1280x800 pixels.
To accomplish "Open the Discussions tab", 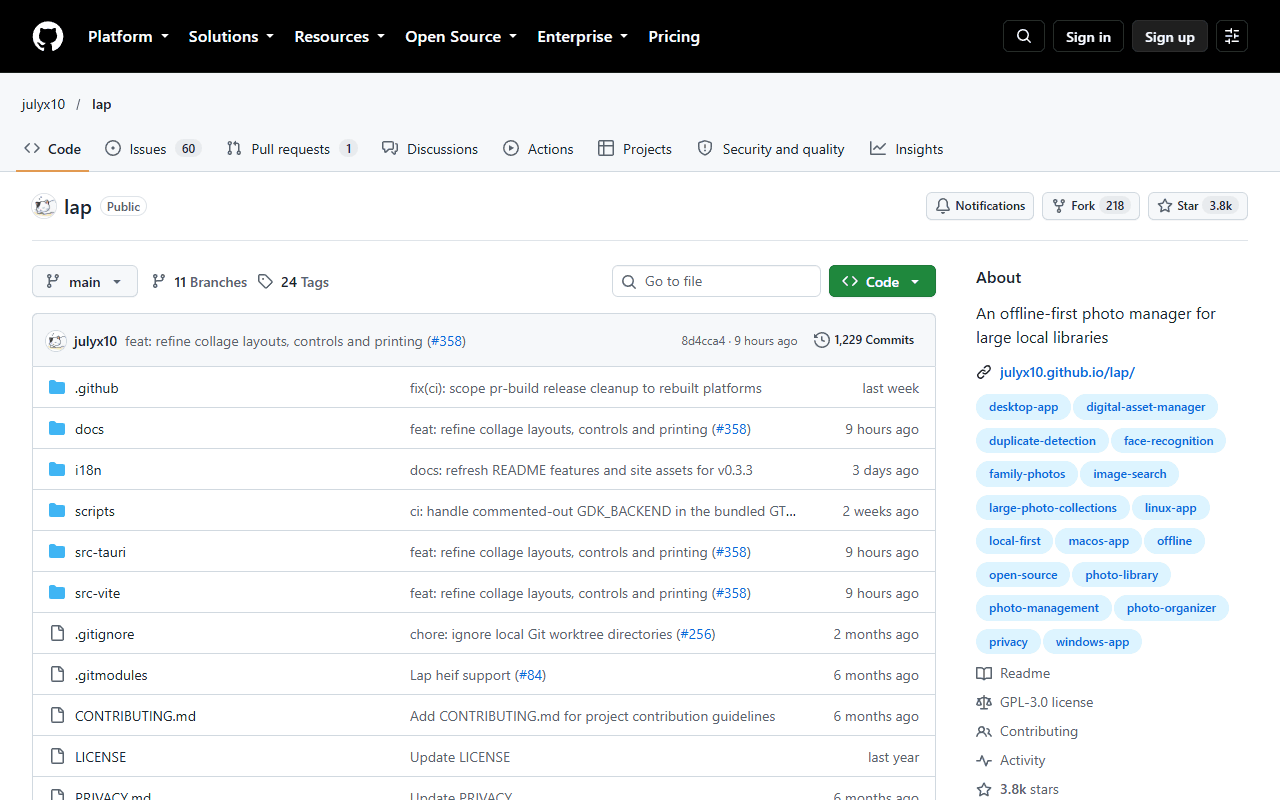I will pos(430,149).
